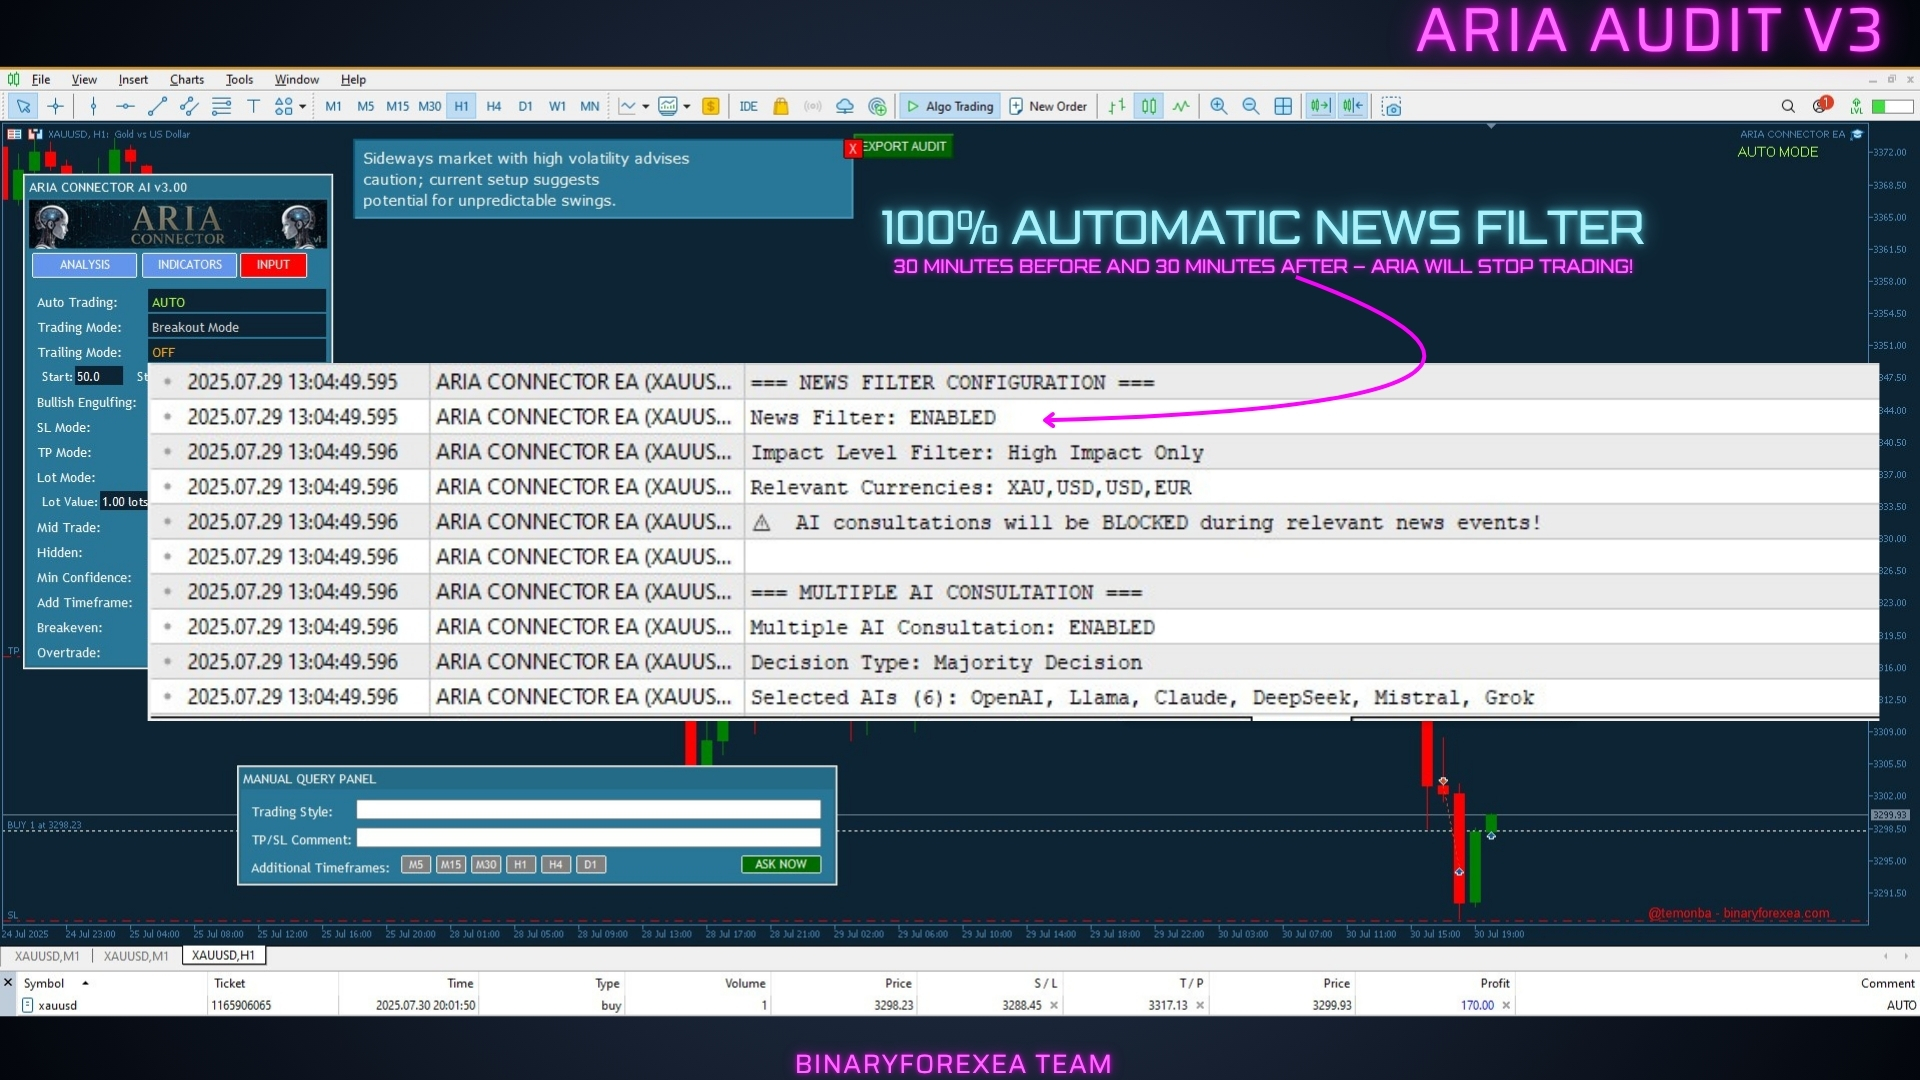Viewport: 1920px width, 1080px height.
Task: Click the Trading Style input field
Action: [588, 810]
